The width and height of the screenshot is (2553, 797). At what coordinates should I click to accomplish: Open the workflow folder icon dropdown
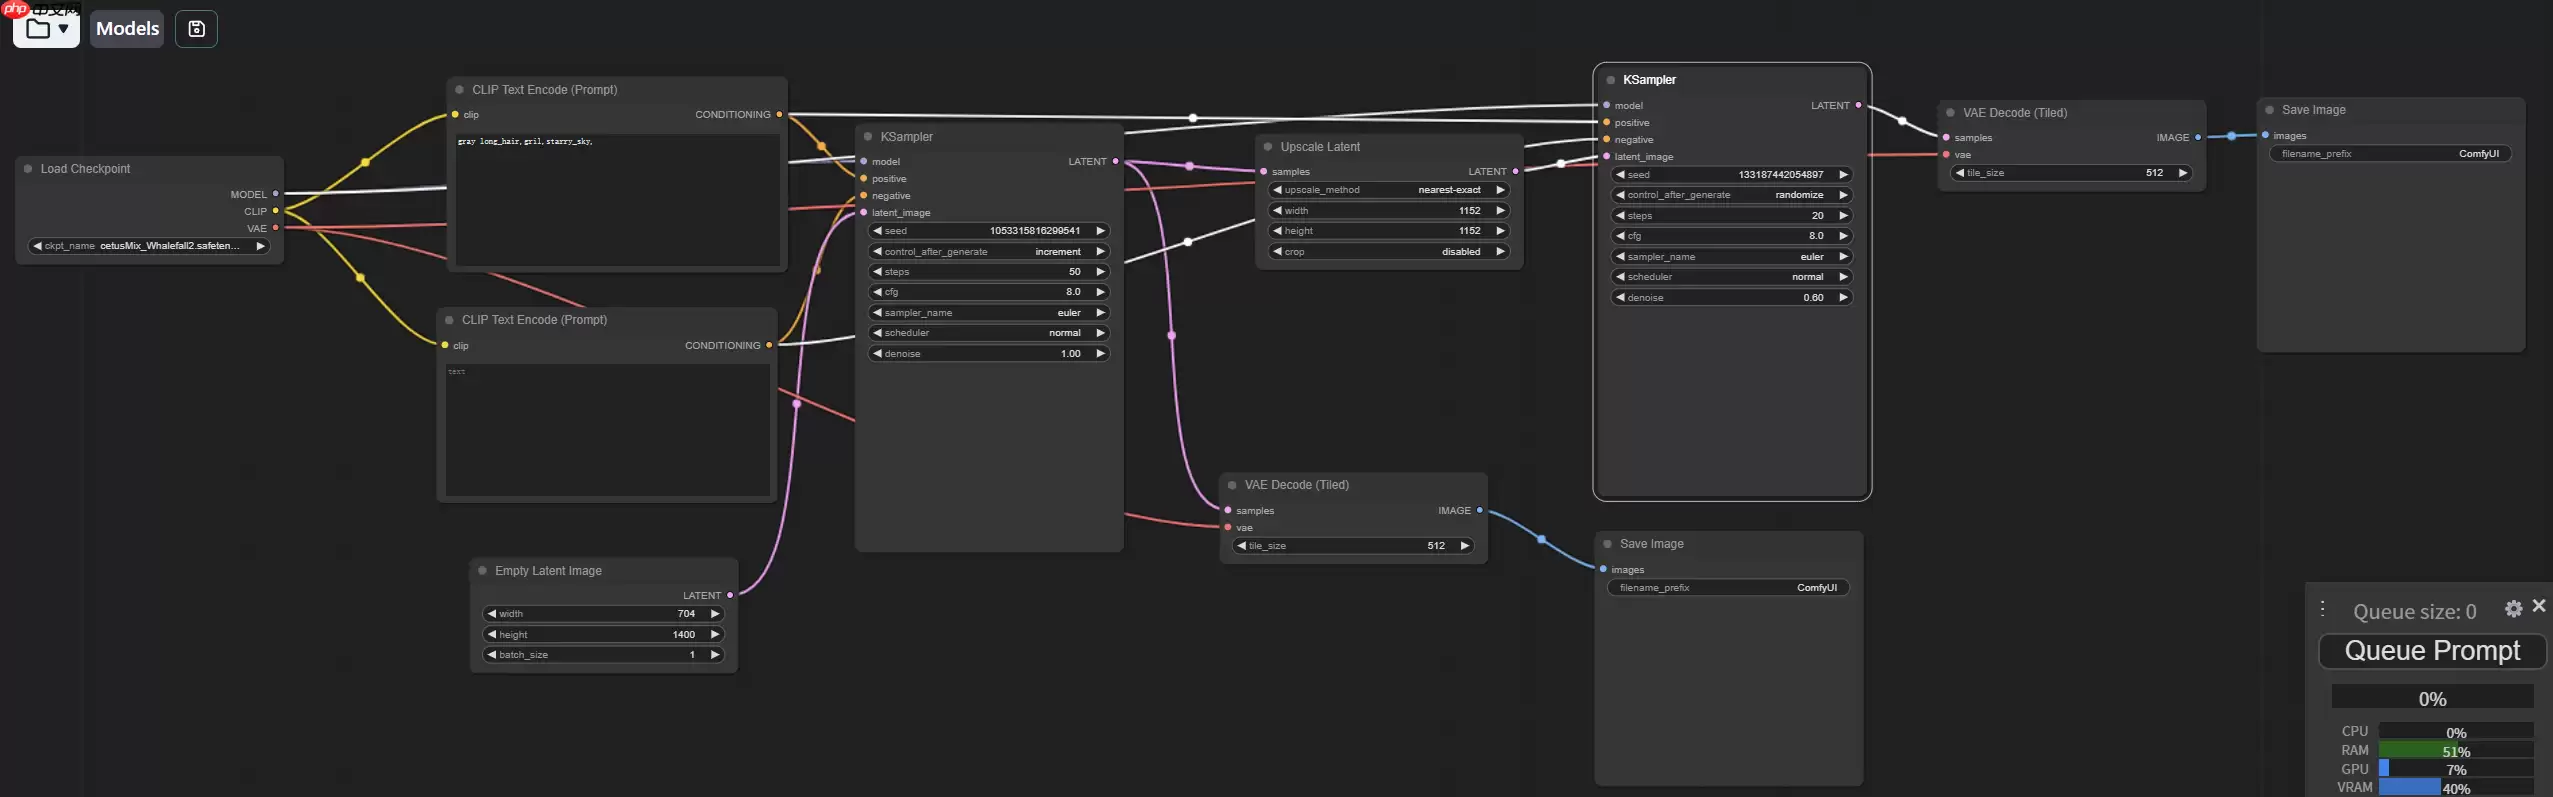click(x=46, y=29)
